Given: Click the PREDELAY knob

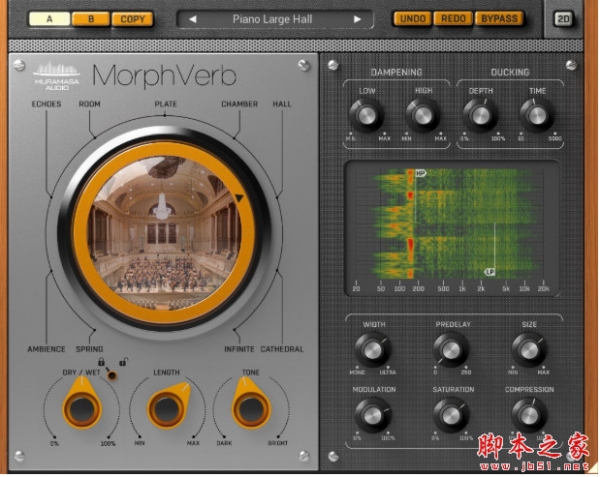Looking at the screenshot, I should tap(451, 350).
